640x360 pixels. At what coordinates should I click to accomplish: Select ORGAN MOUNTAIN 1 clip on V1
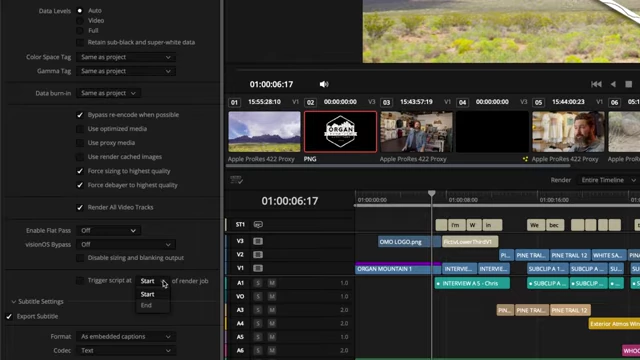point(398,269)
